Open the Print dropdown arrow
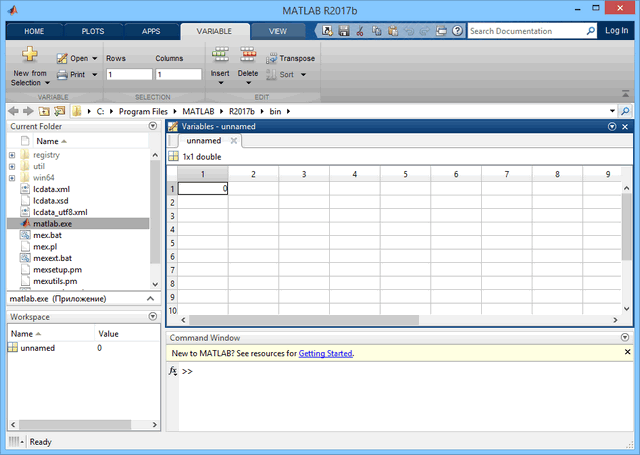This screenshot has width=640, height=455. pyautogui.click(x=95, y=75)
